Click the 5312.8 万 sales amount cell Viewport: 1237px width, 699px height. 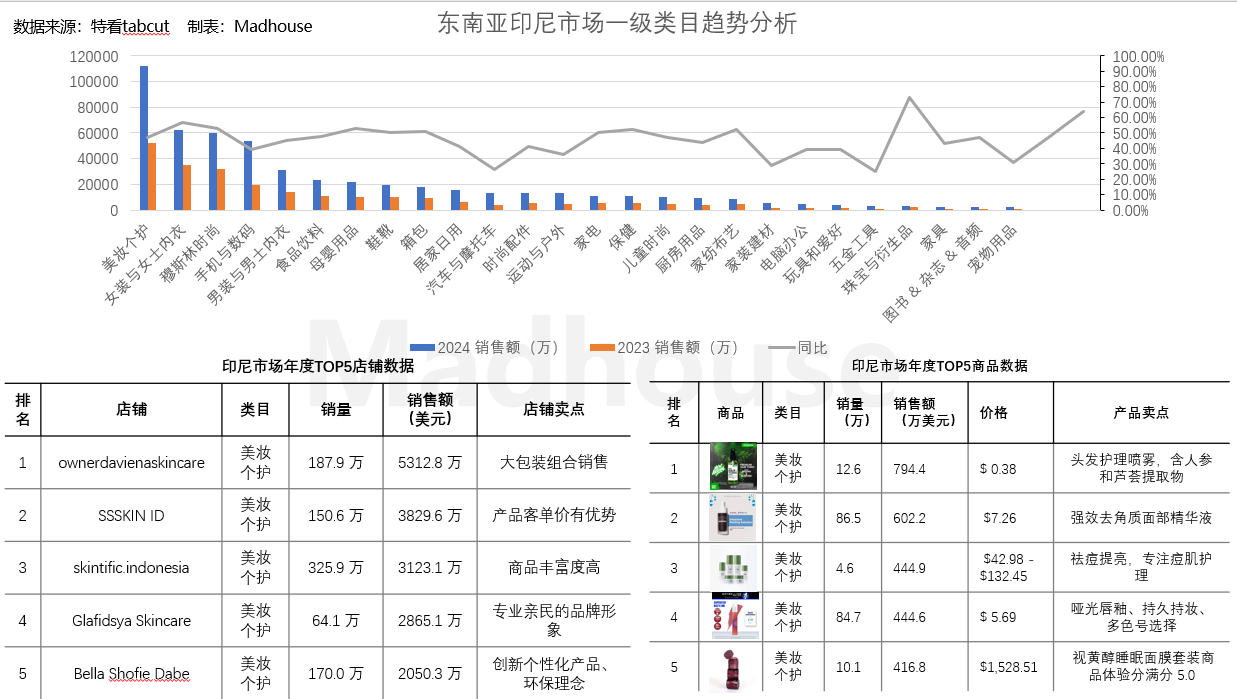[x=429, y=463]
